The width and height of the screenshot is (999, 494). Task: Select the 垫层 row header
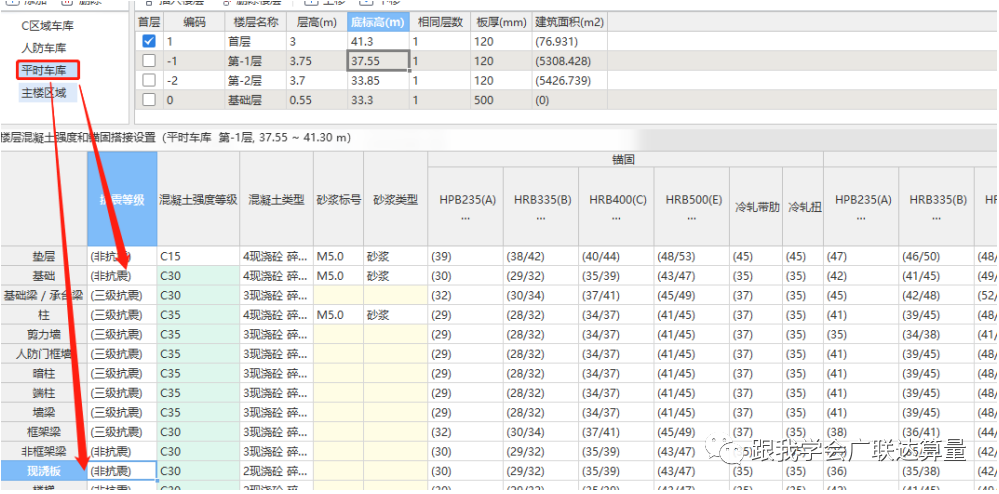(43, 256)
